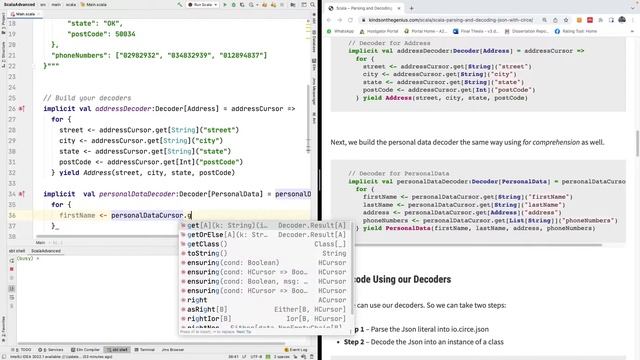Click the browser profile avatar

pos(622,20)
